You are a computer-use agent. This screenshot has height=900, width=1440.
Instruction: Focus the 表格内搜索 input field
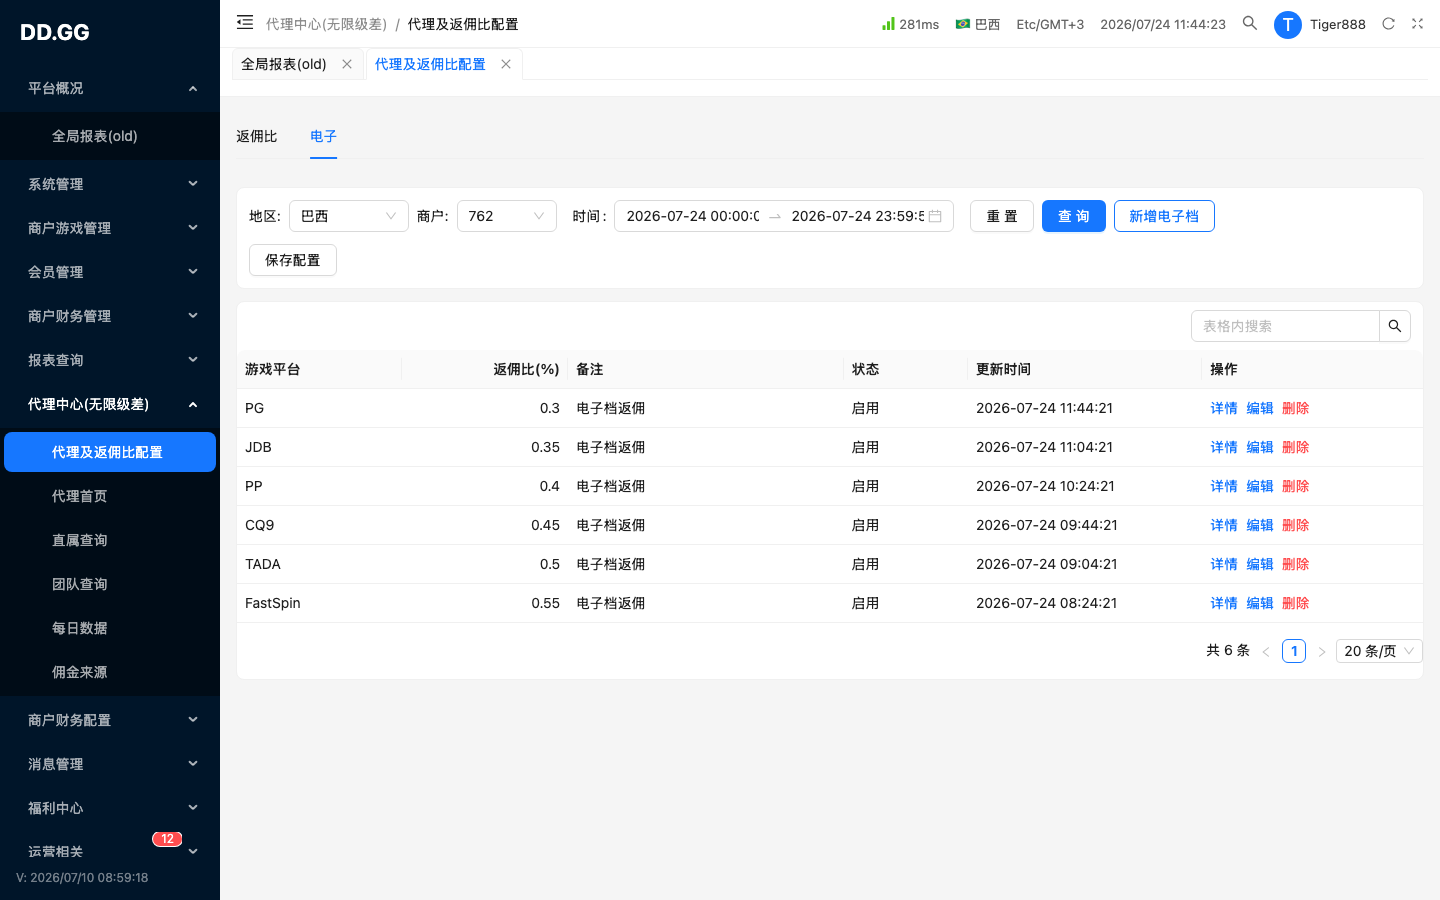tap(1285, 326)
